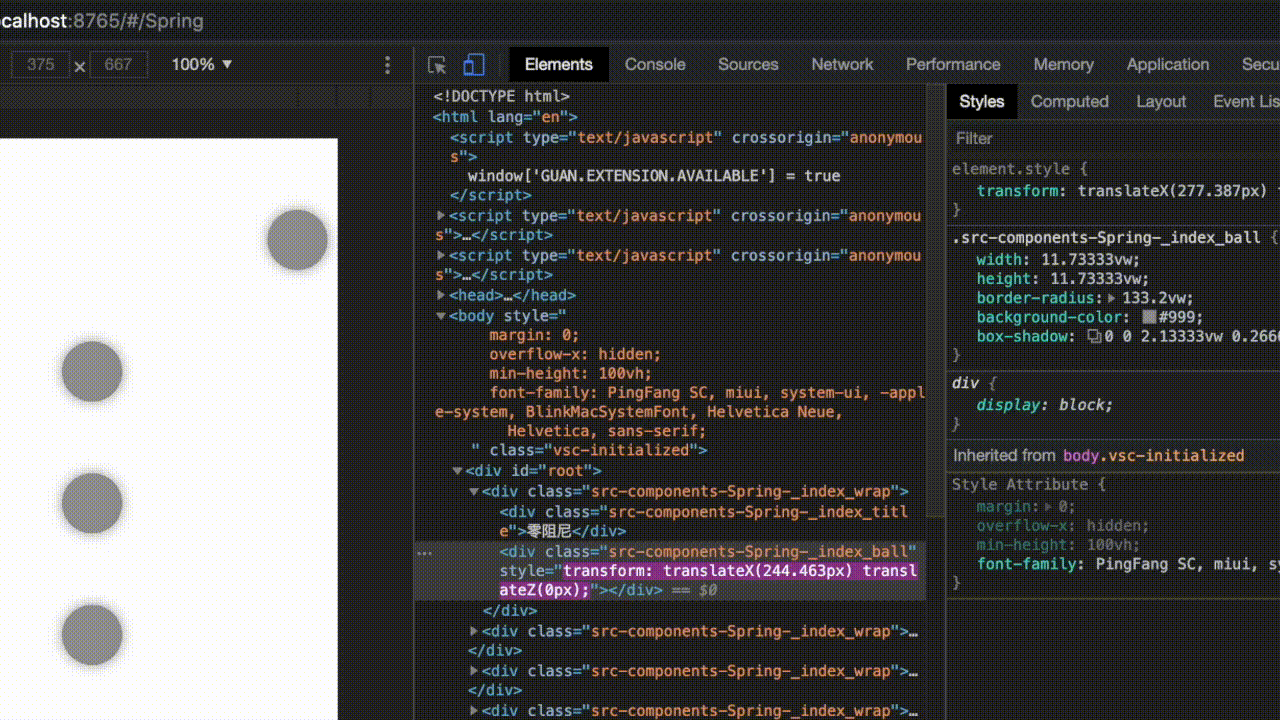Viewport: 1280px width, 720px height.
Task: Expand the second script element with triangle
Action: [x=441, y=216]
